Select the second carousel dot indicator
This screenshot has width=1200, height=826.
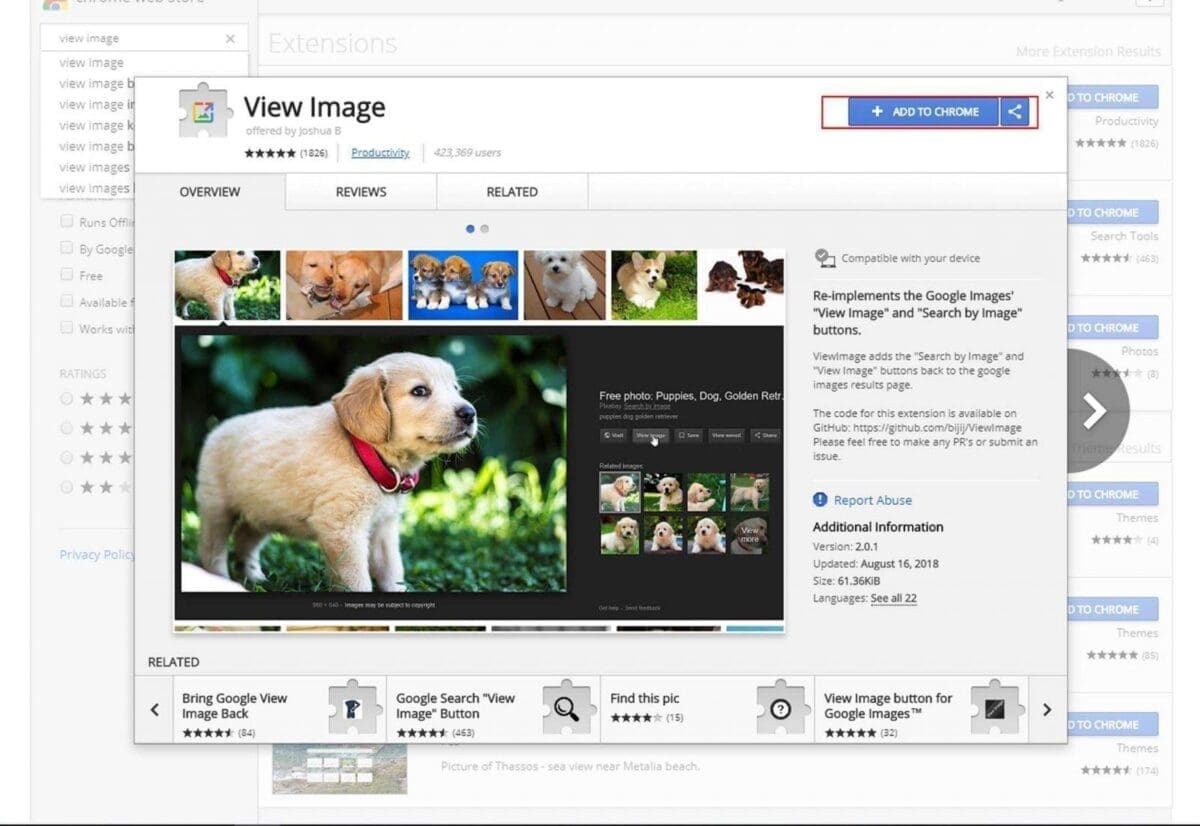click(485, 229)
